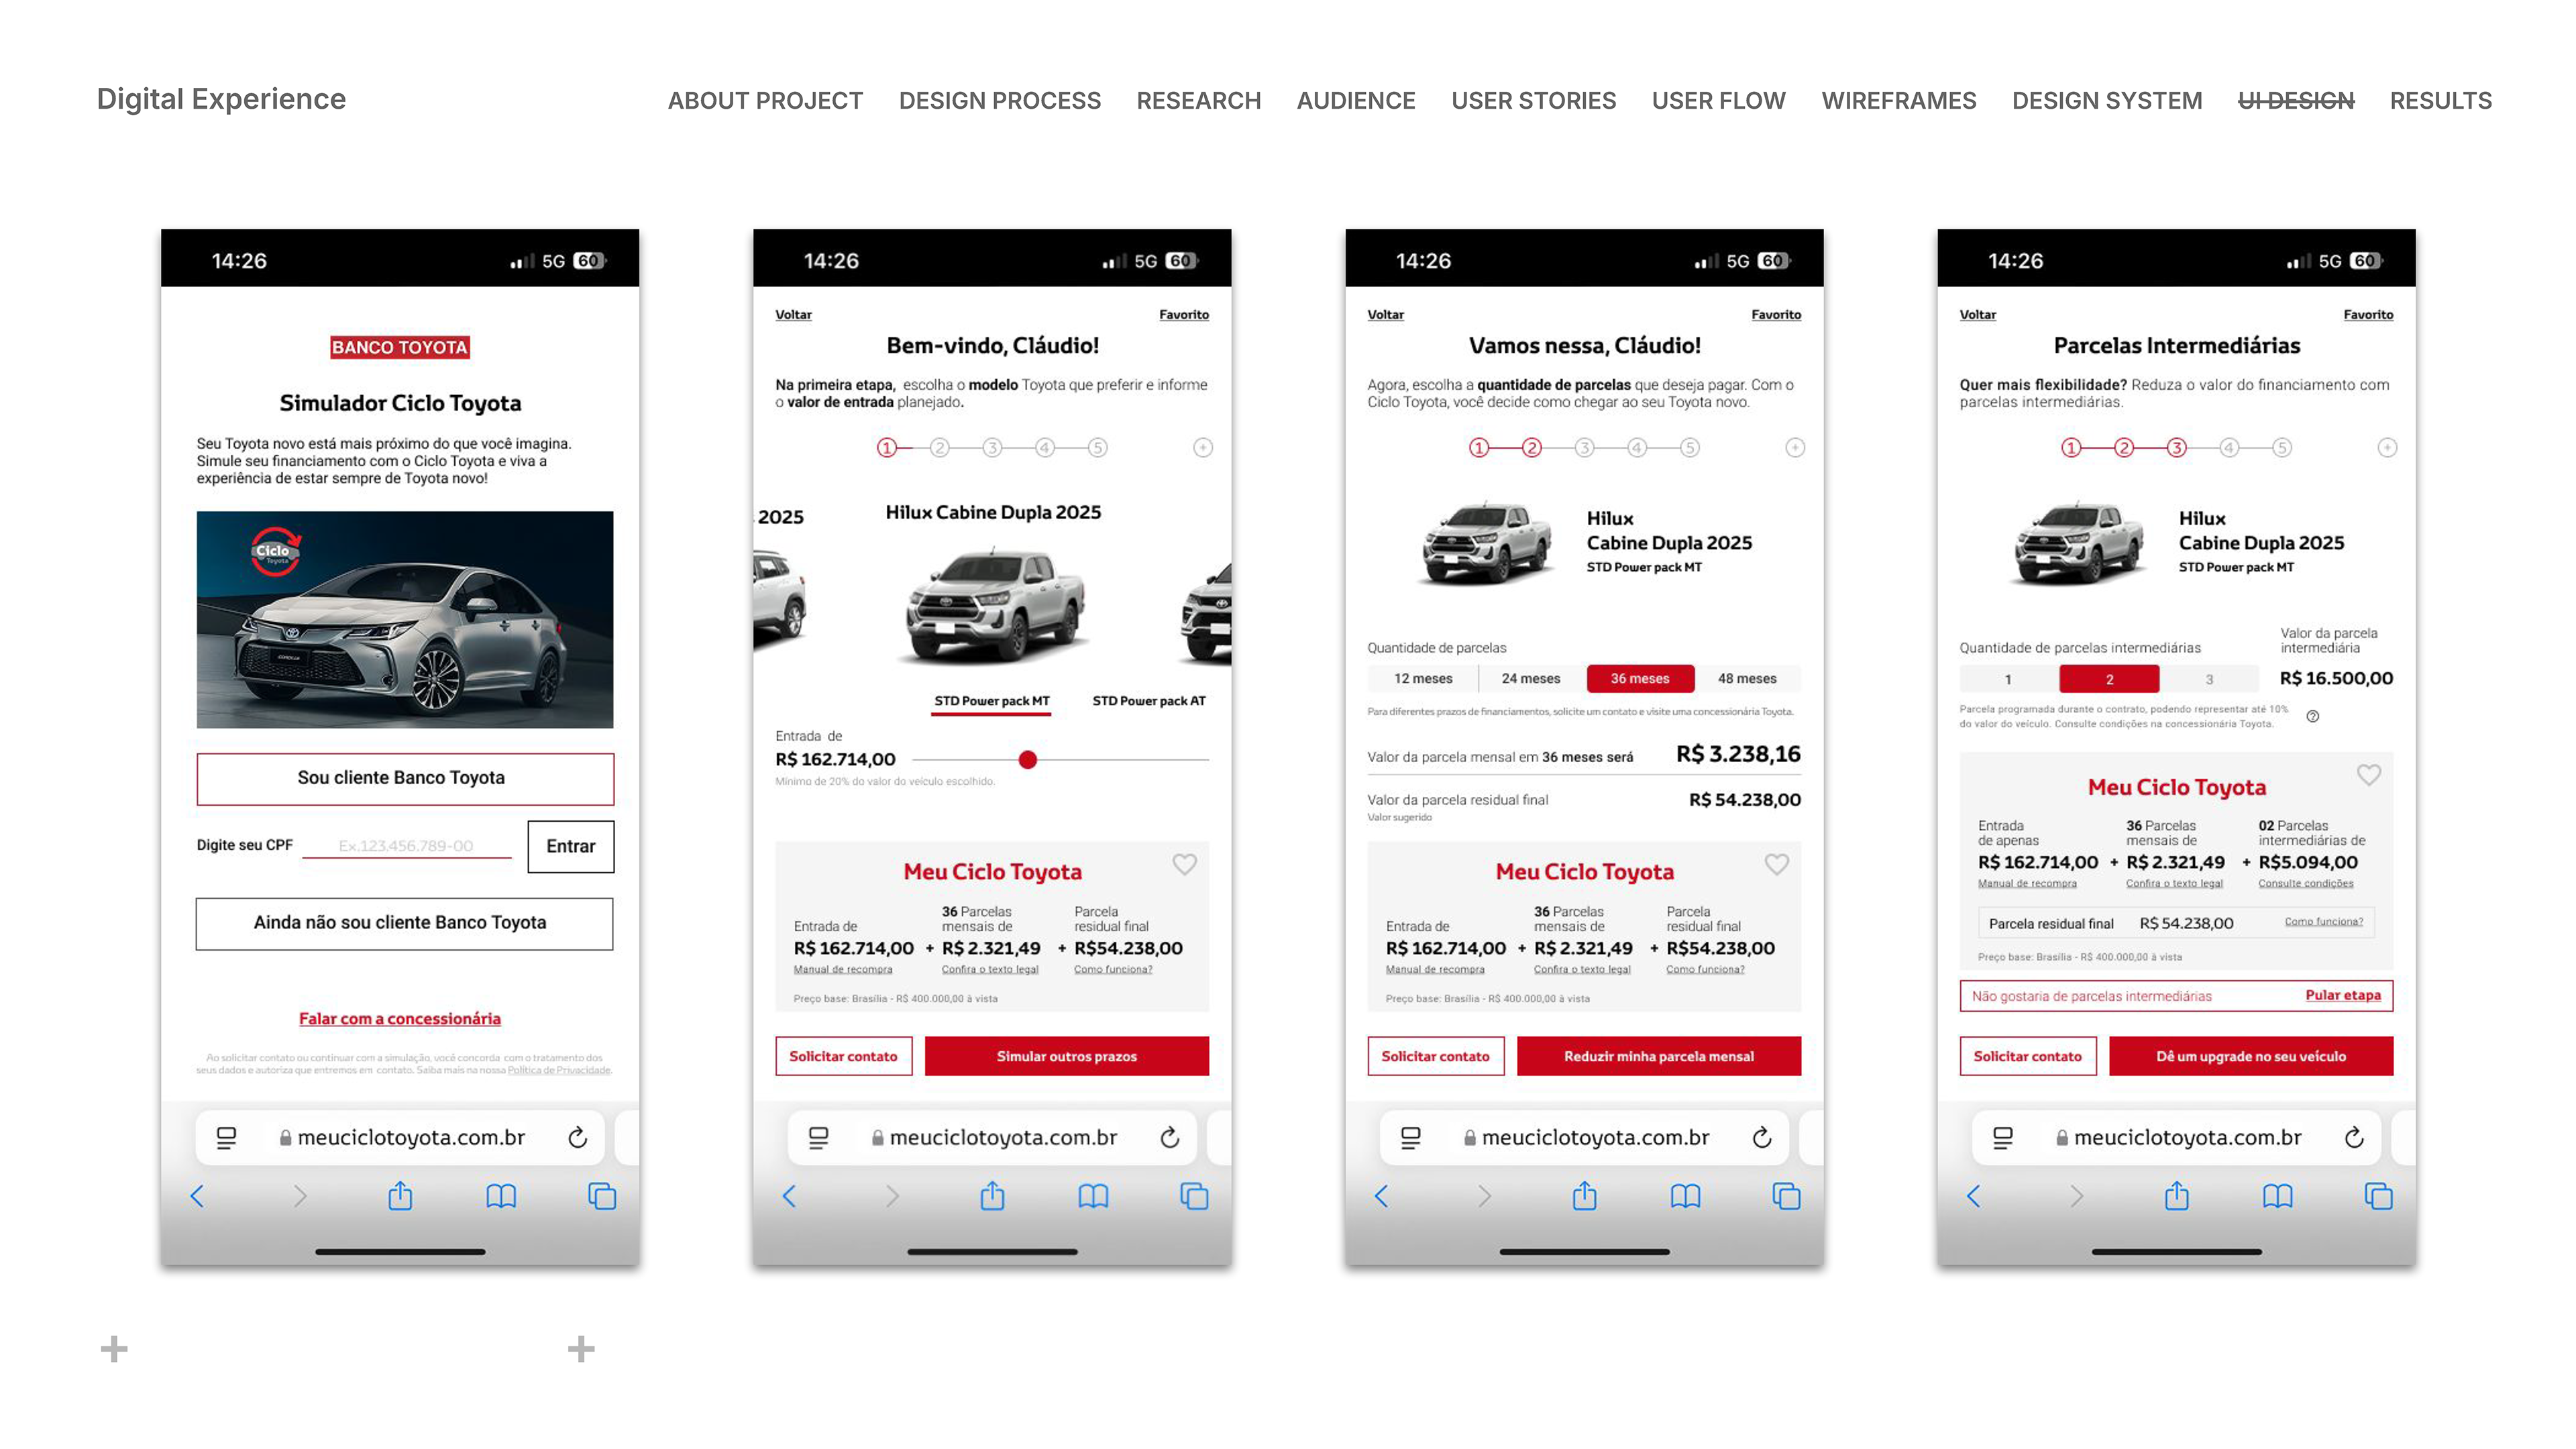Tap the share icon in first phone browser
This screenshot has height=1449, width=2576.
tap(400, 1195)
